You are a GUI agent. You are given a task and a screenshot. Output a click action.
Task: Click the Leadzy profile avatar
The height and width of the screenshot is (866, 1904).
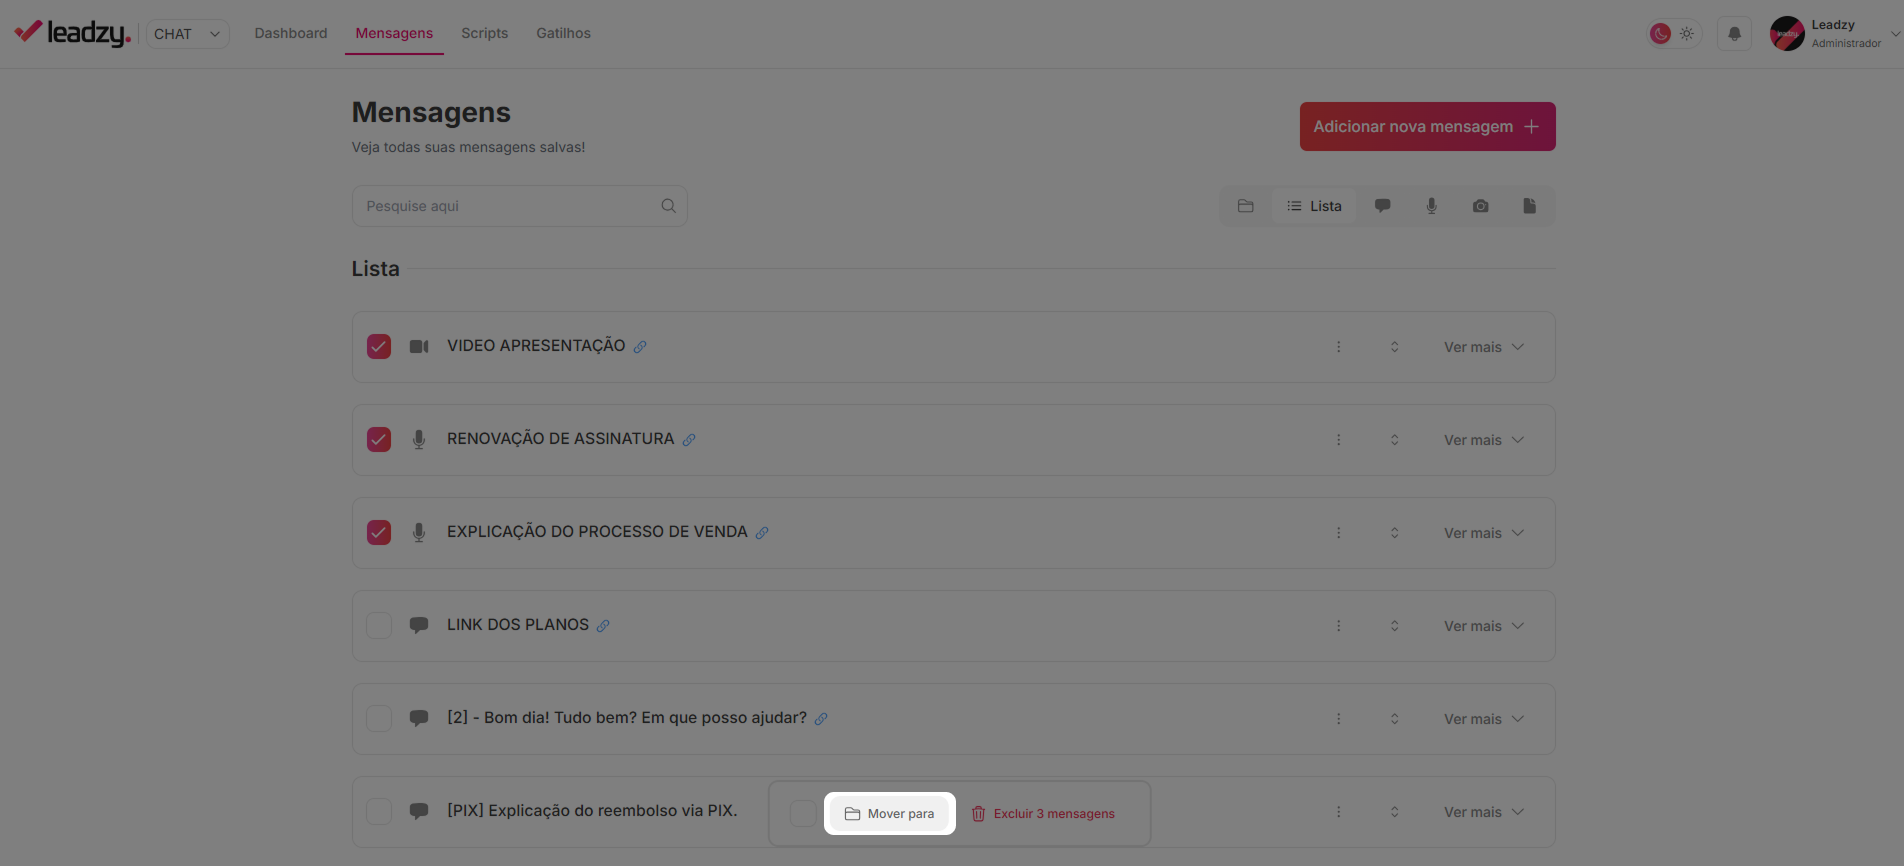(x=1787, y=34)
